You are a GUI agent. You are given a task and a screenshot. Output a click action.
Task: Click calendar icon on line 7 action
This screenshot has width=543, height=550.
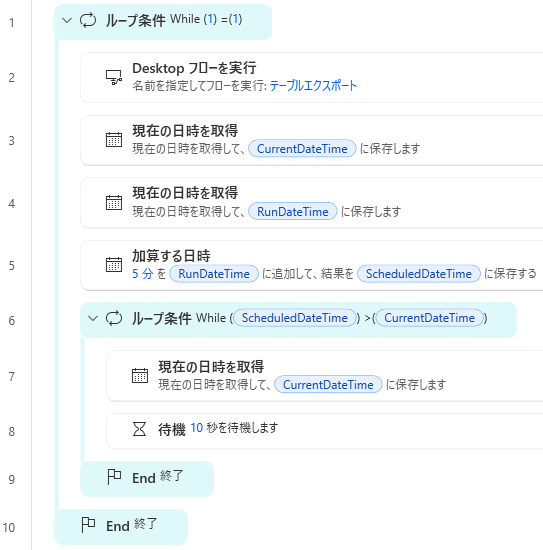click(x=140, y=376)
